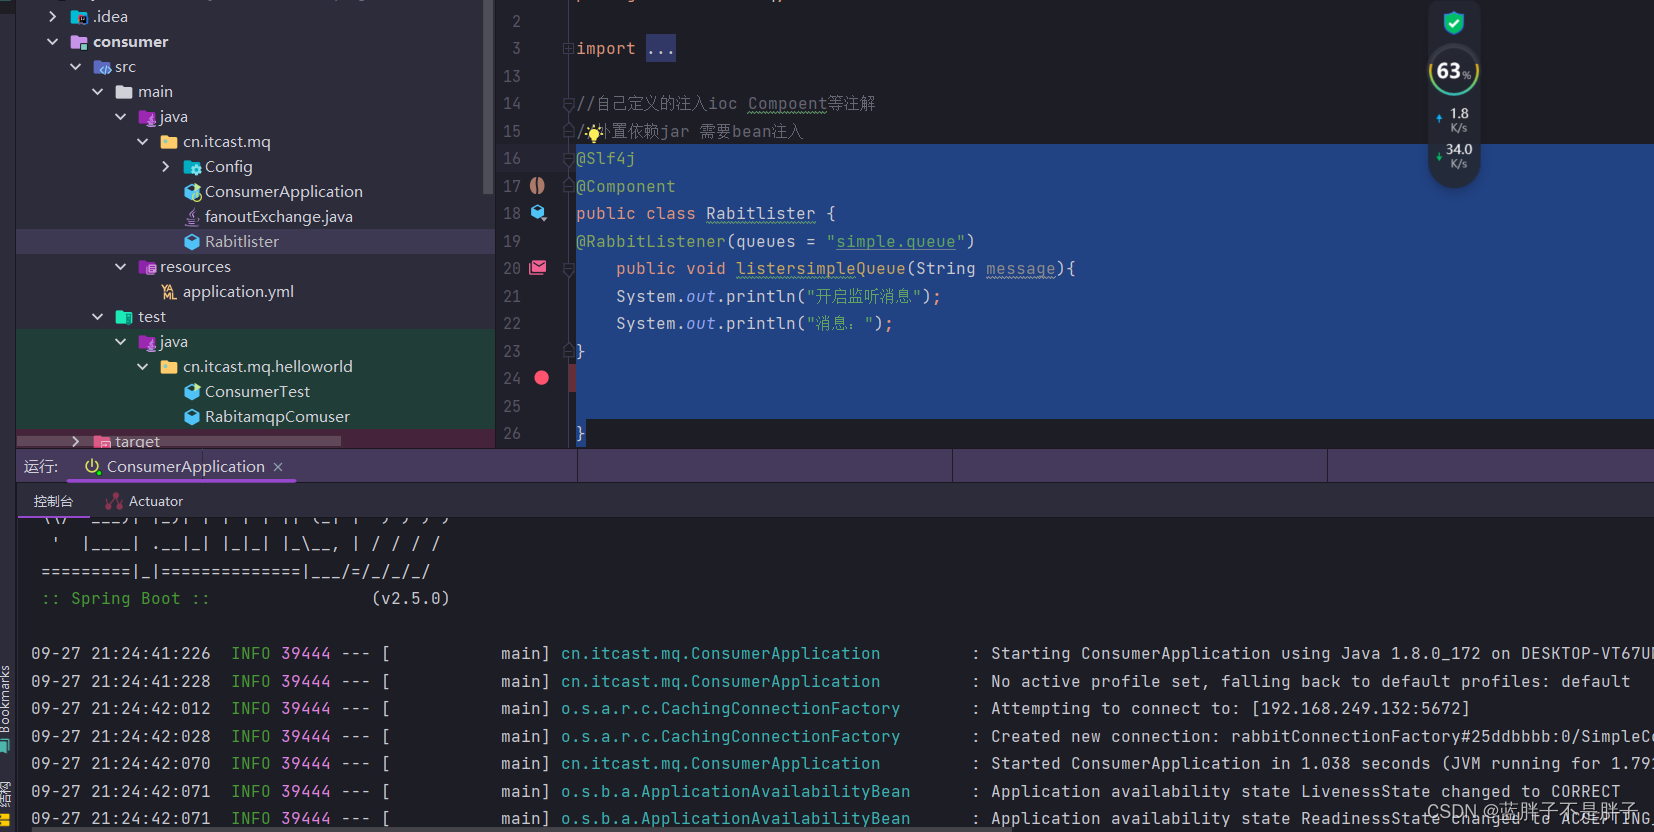
Task: Click the test folder icon
Action: click(124, 317)
